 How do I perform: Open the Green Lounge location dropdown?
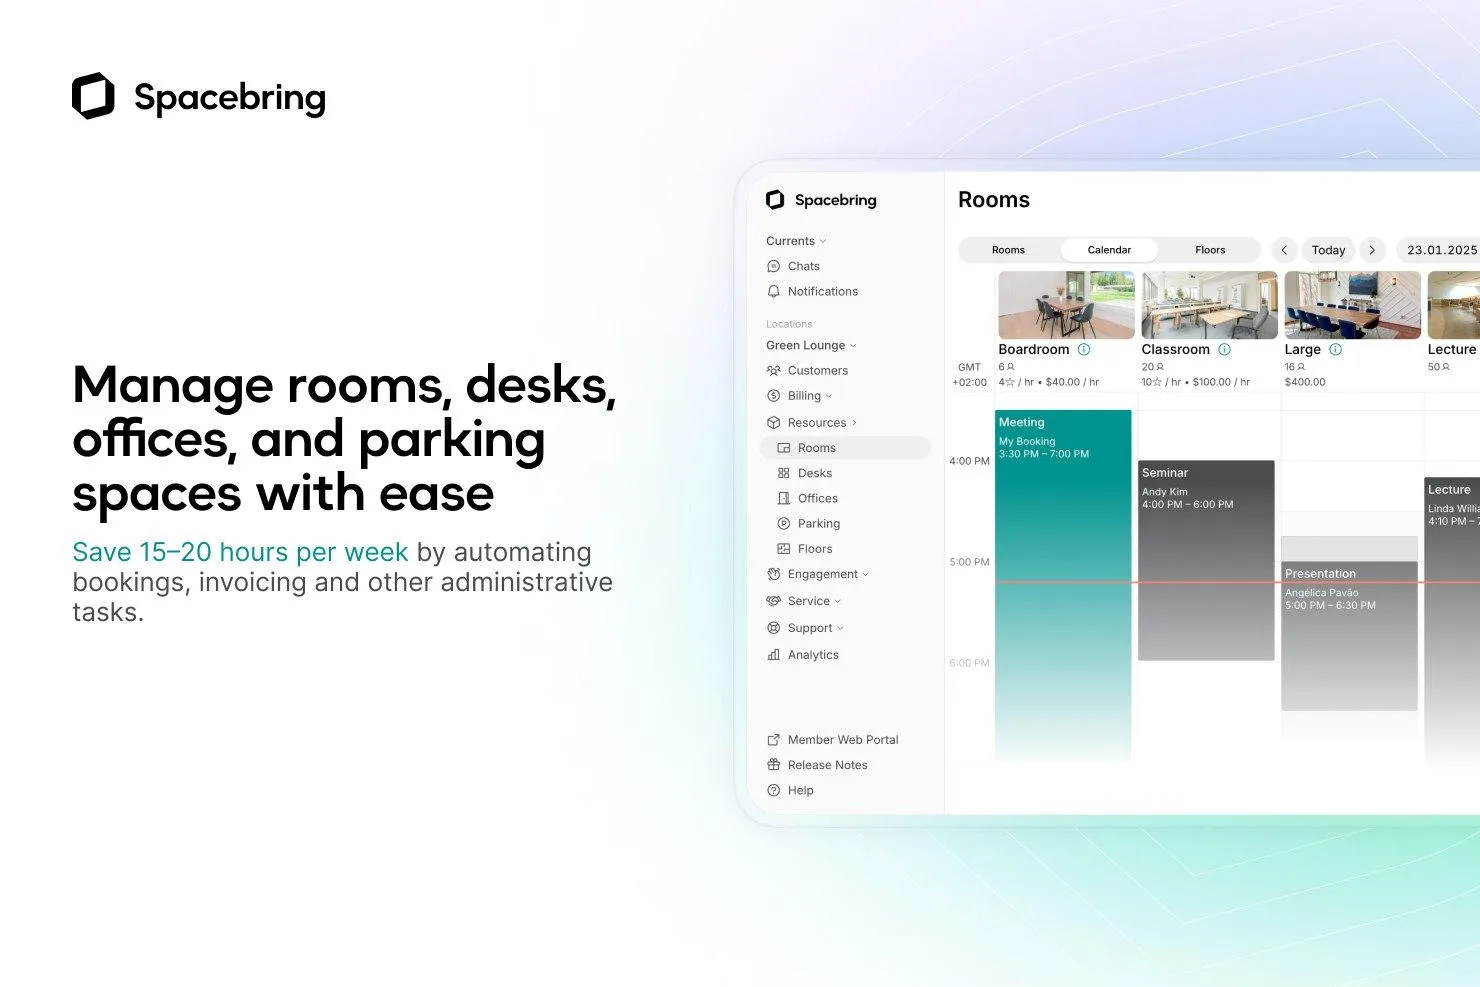pos(811,345)
